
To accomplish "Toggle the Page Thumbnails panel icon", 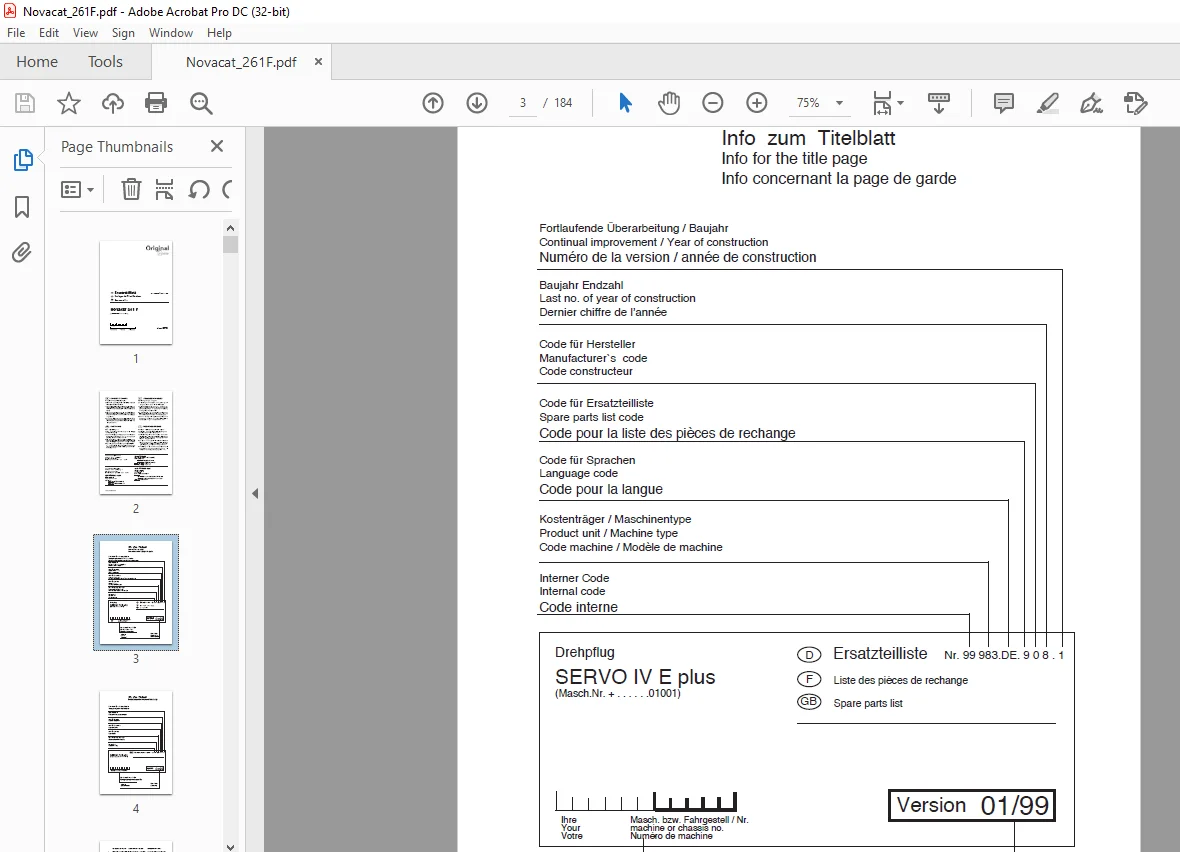I will click(x=23, y=160).
